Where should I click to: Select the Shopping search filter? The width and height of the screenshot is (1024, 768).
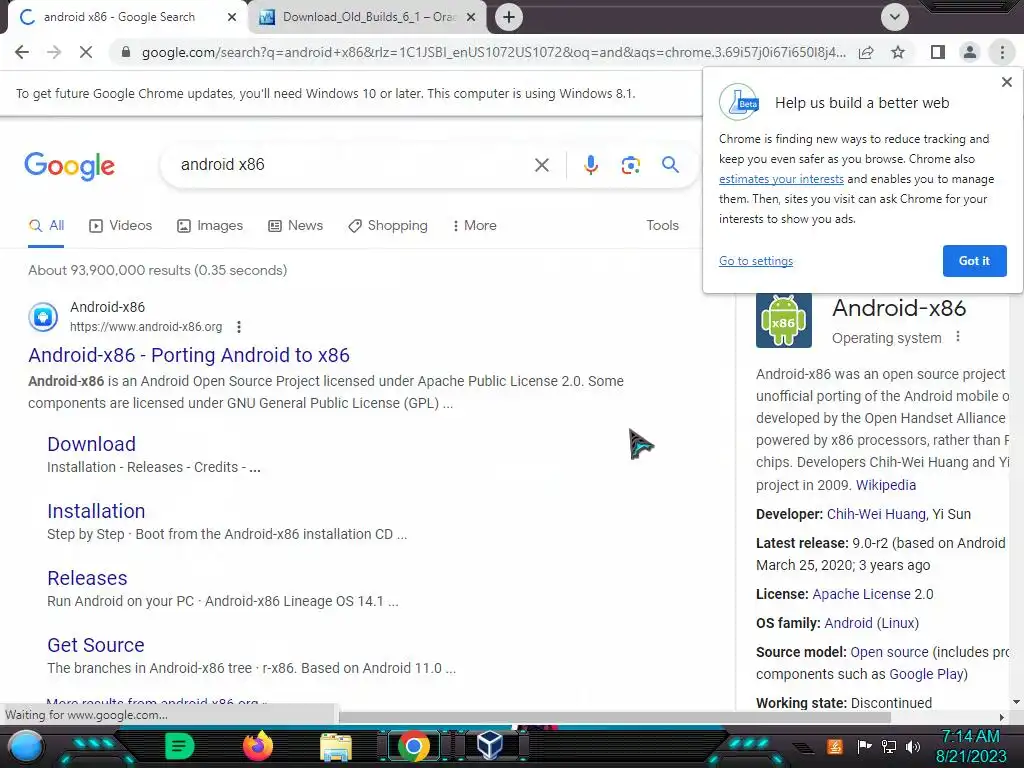[x=388, y=225]
